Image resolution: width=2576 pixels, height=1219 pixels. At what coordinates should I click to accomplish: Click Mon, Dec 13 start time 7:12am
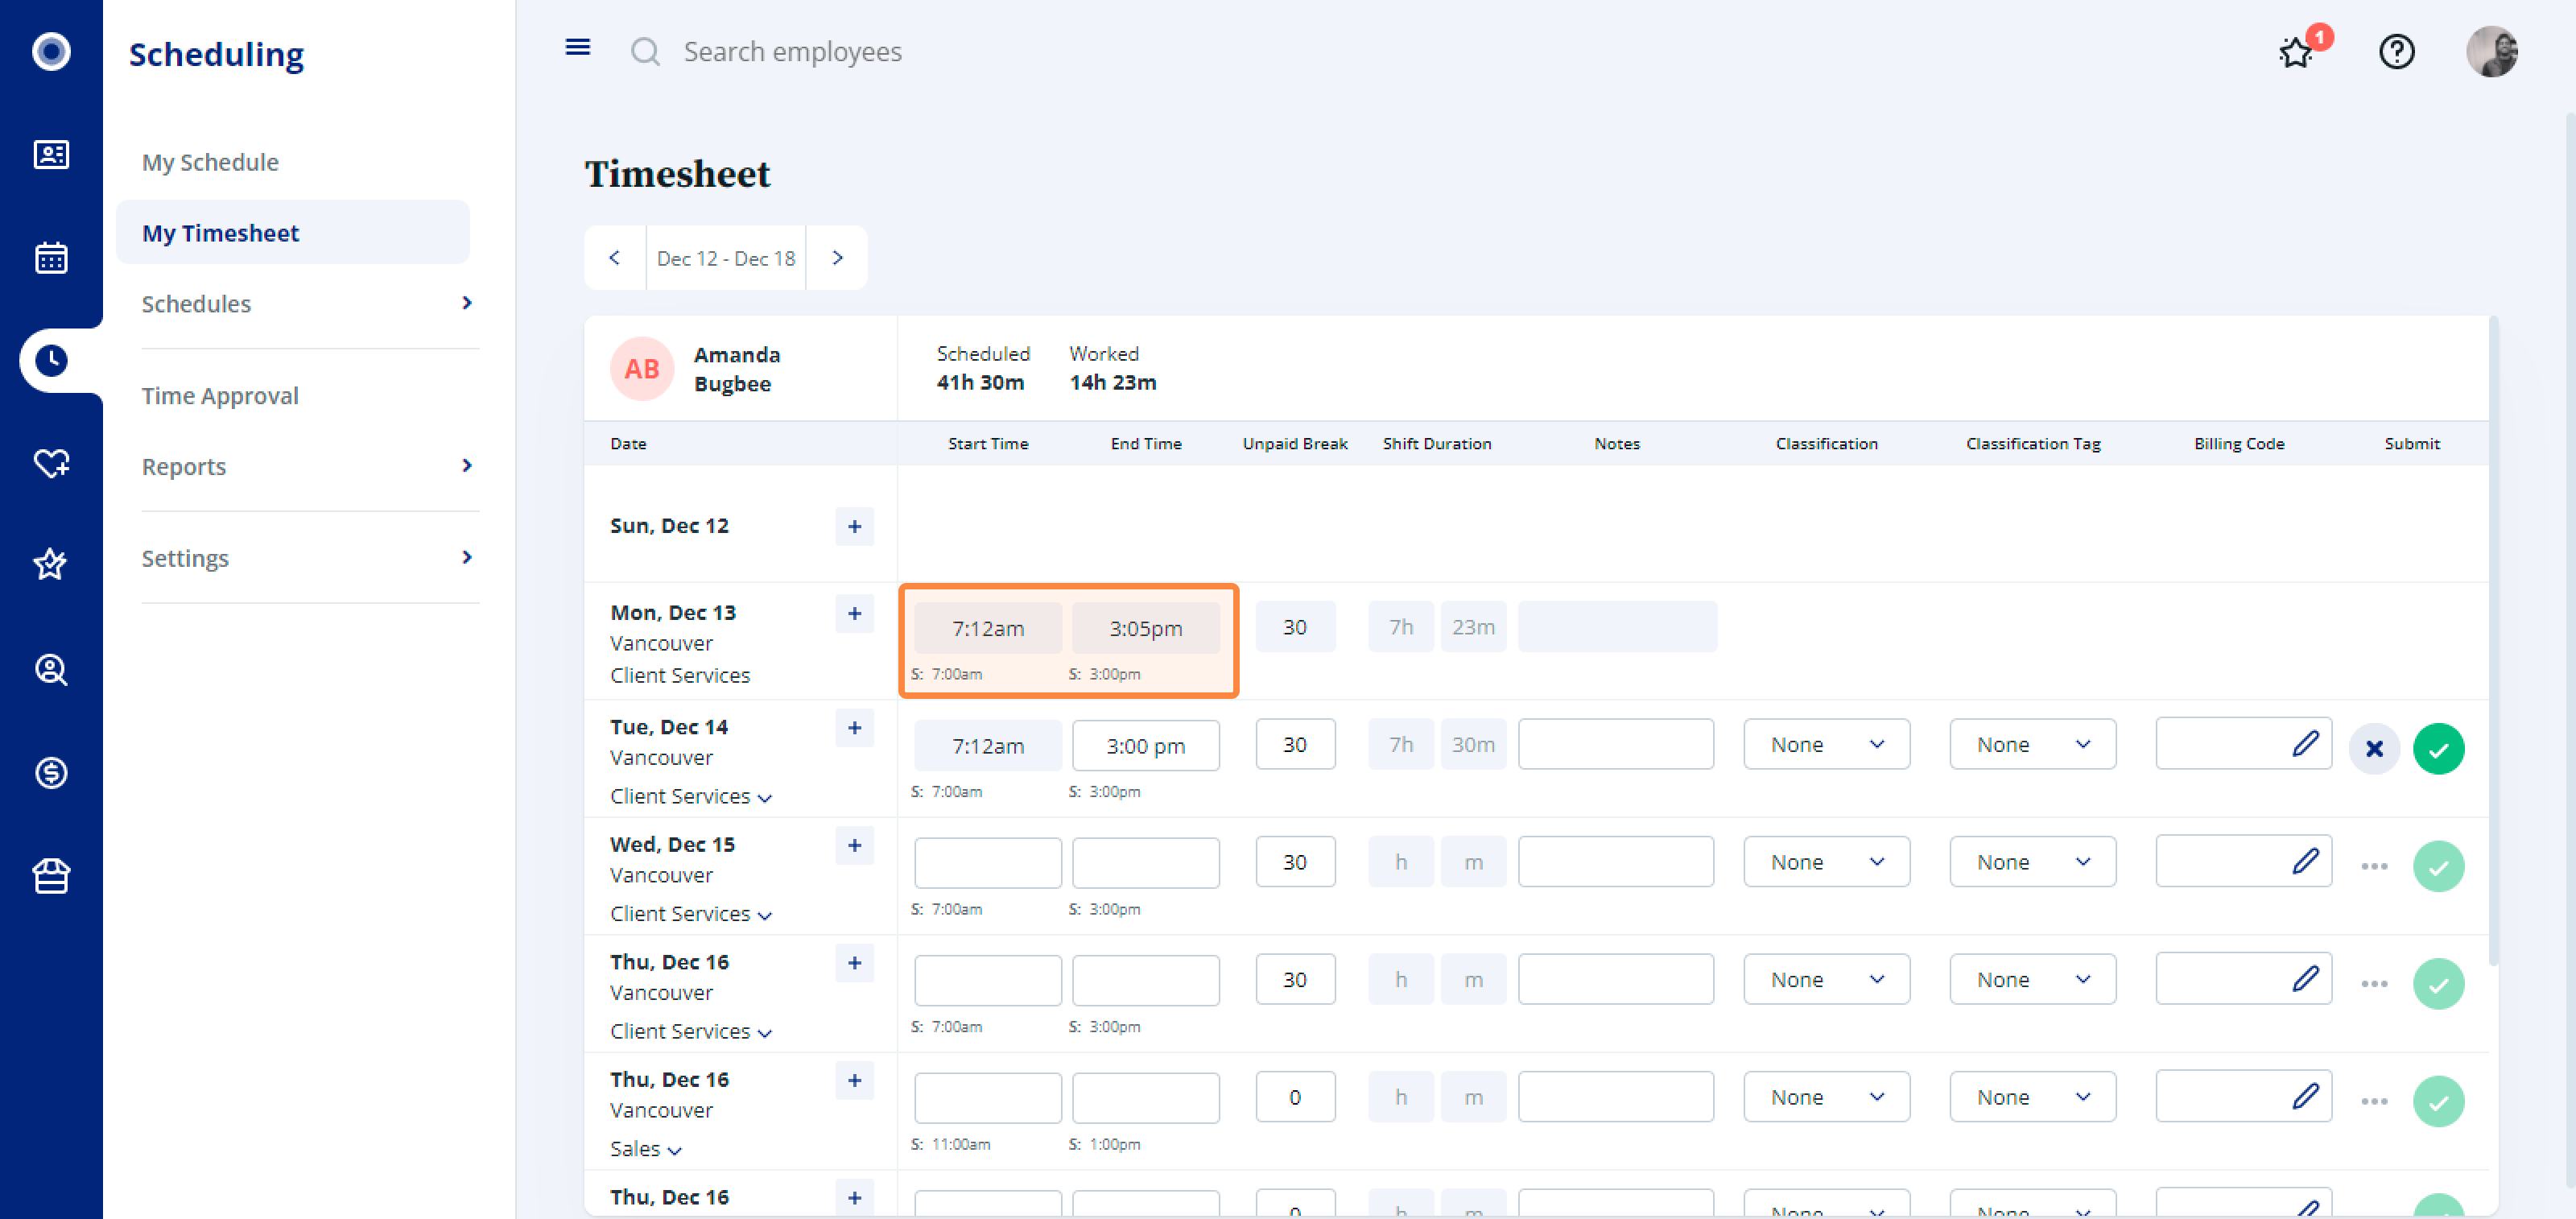[x=987, y=628]
